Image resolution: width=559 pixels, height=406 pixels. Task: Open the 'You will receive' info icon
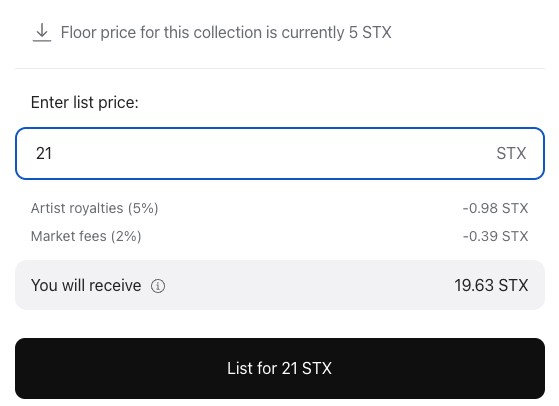(x=158, y=286)
